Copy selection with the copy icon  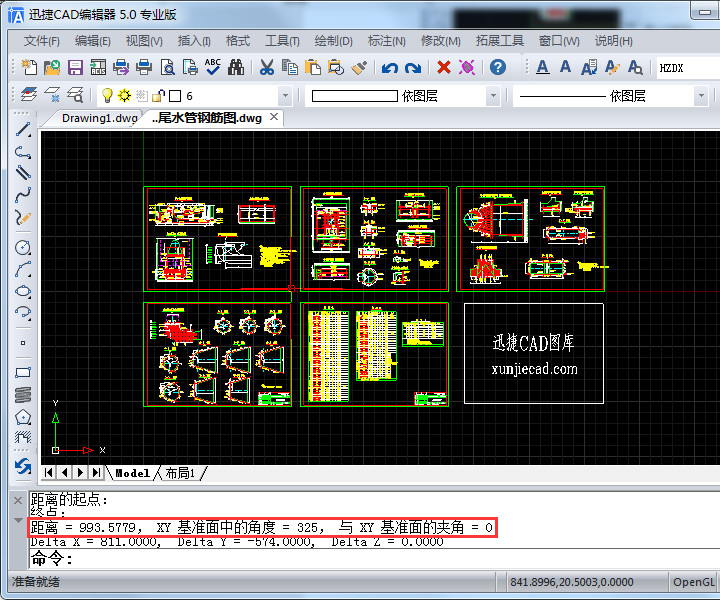pyautogui.click(x=290, y=67)
